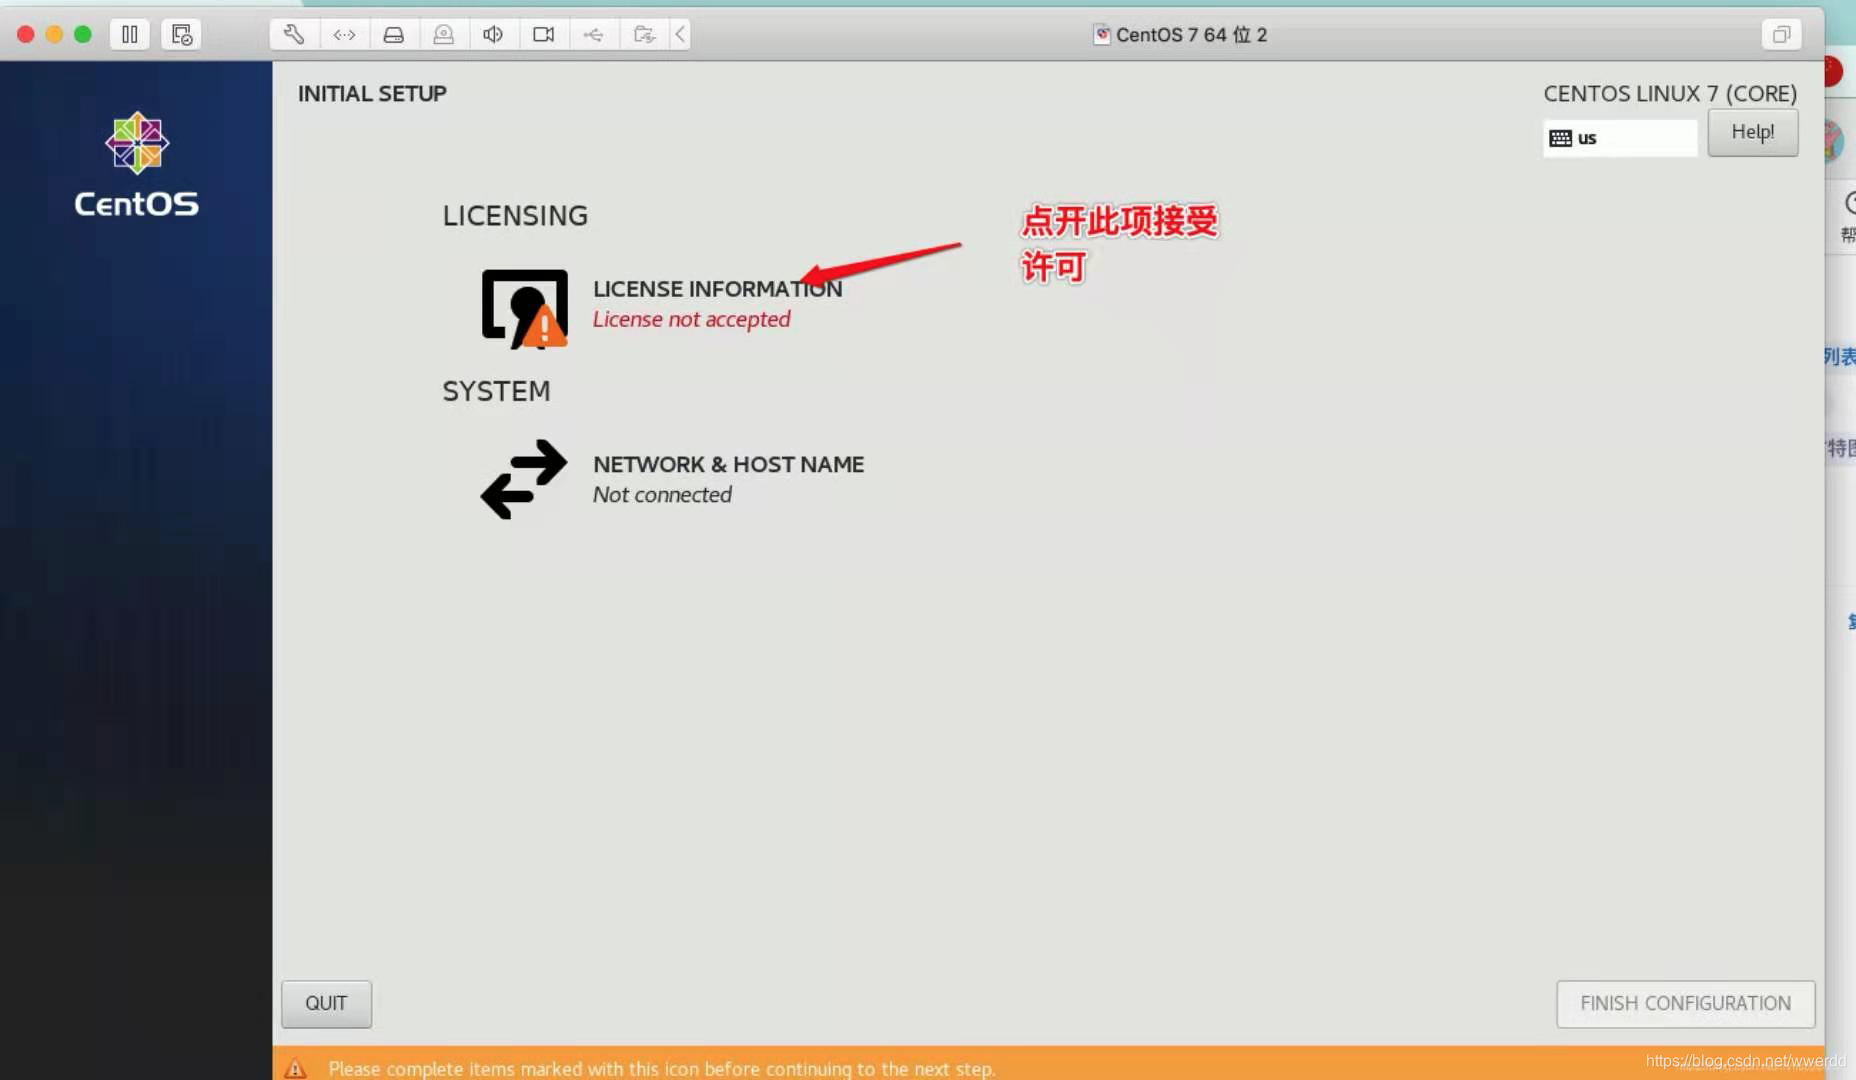Image resolution: width=1856 pixels, height=1080 pixels.
Task: Close the VM window with red button
Action: 26,35
